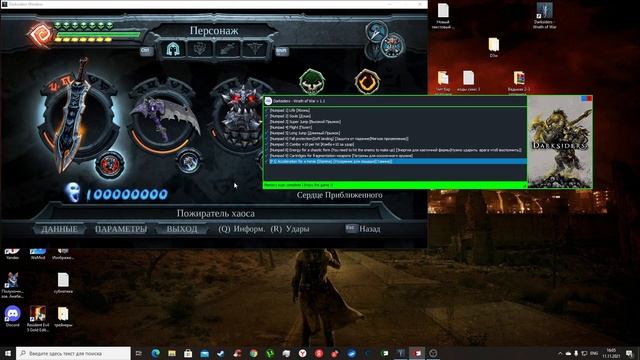
Task: Click the green skull mask item
Action: click(x=312, y=82)
